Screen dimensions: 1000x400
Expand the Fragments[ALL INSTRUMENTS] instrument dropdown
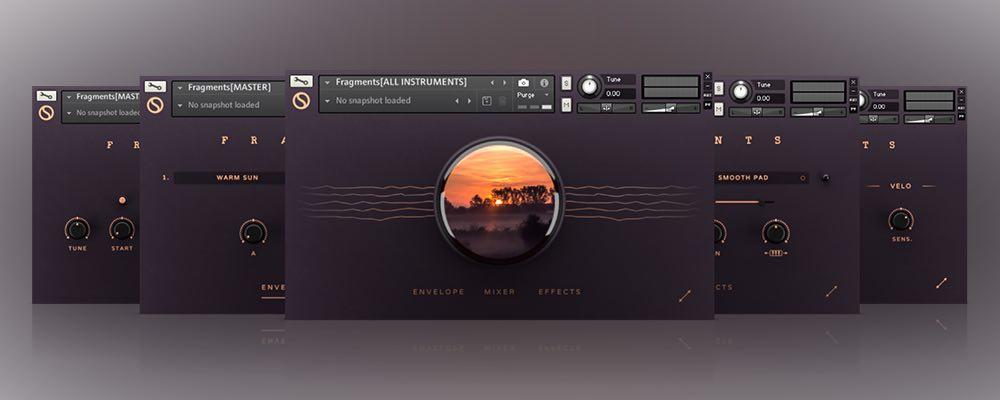[x=327, y=82]
